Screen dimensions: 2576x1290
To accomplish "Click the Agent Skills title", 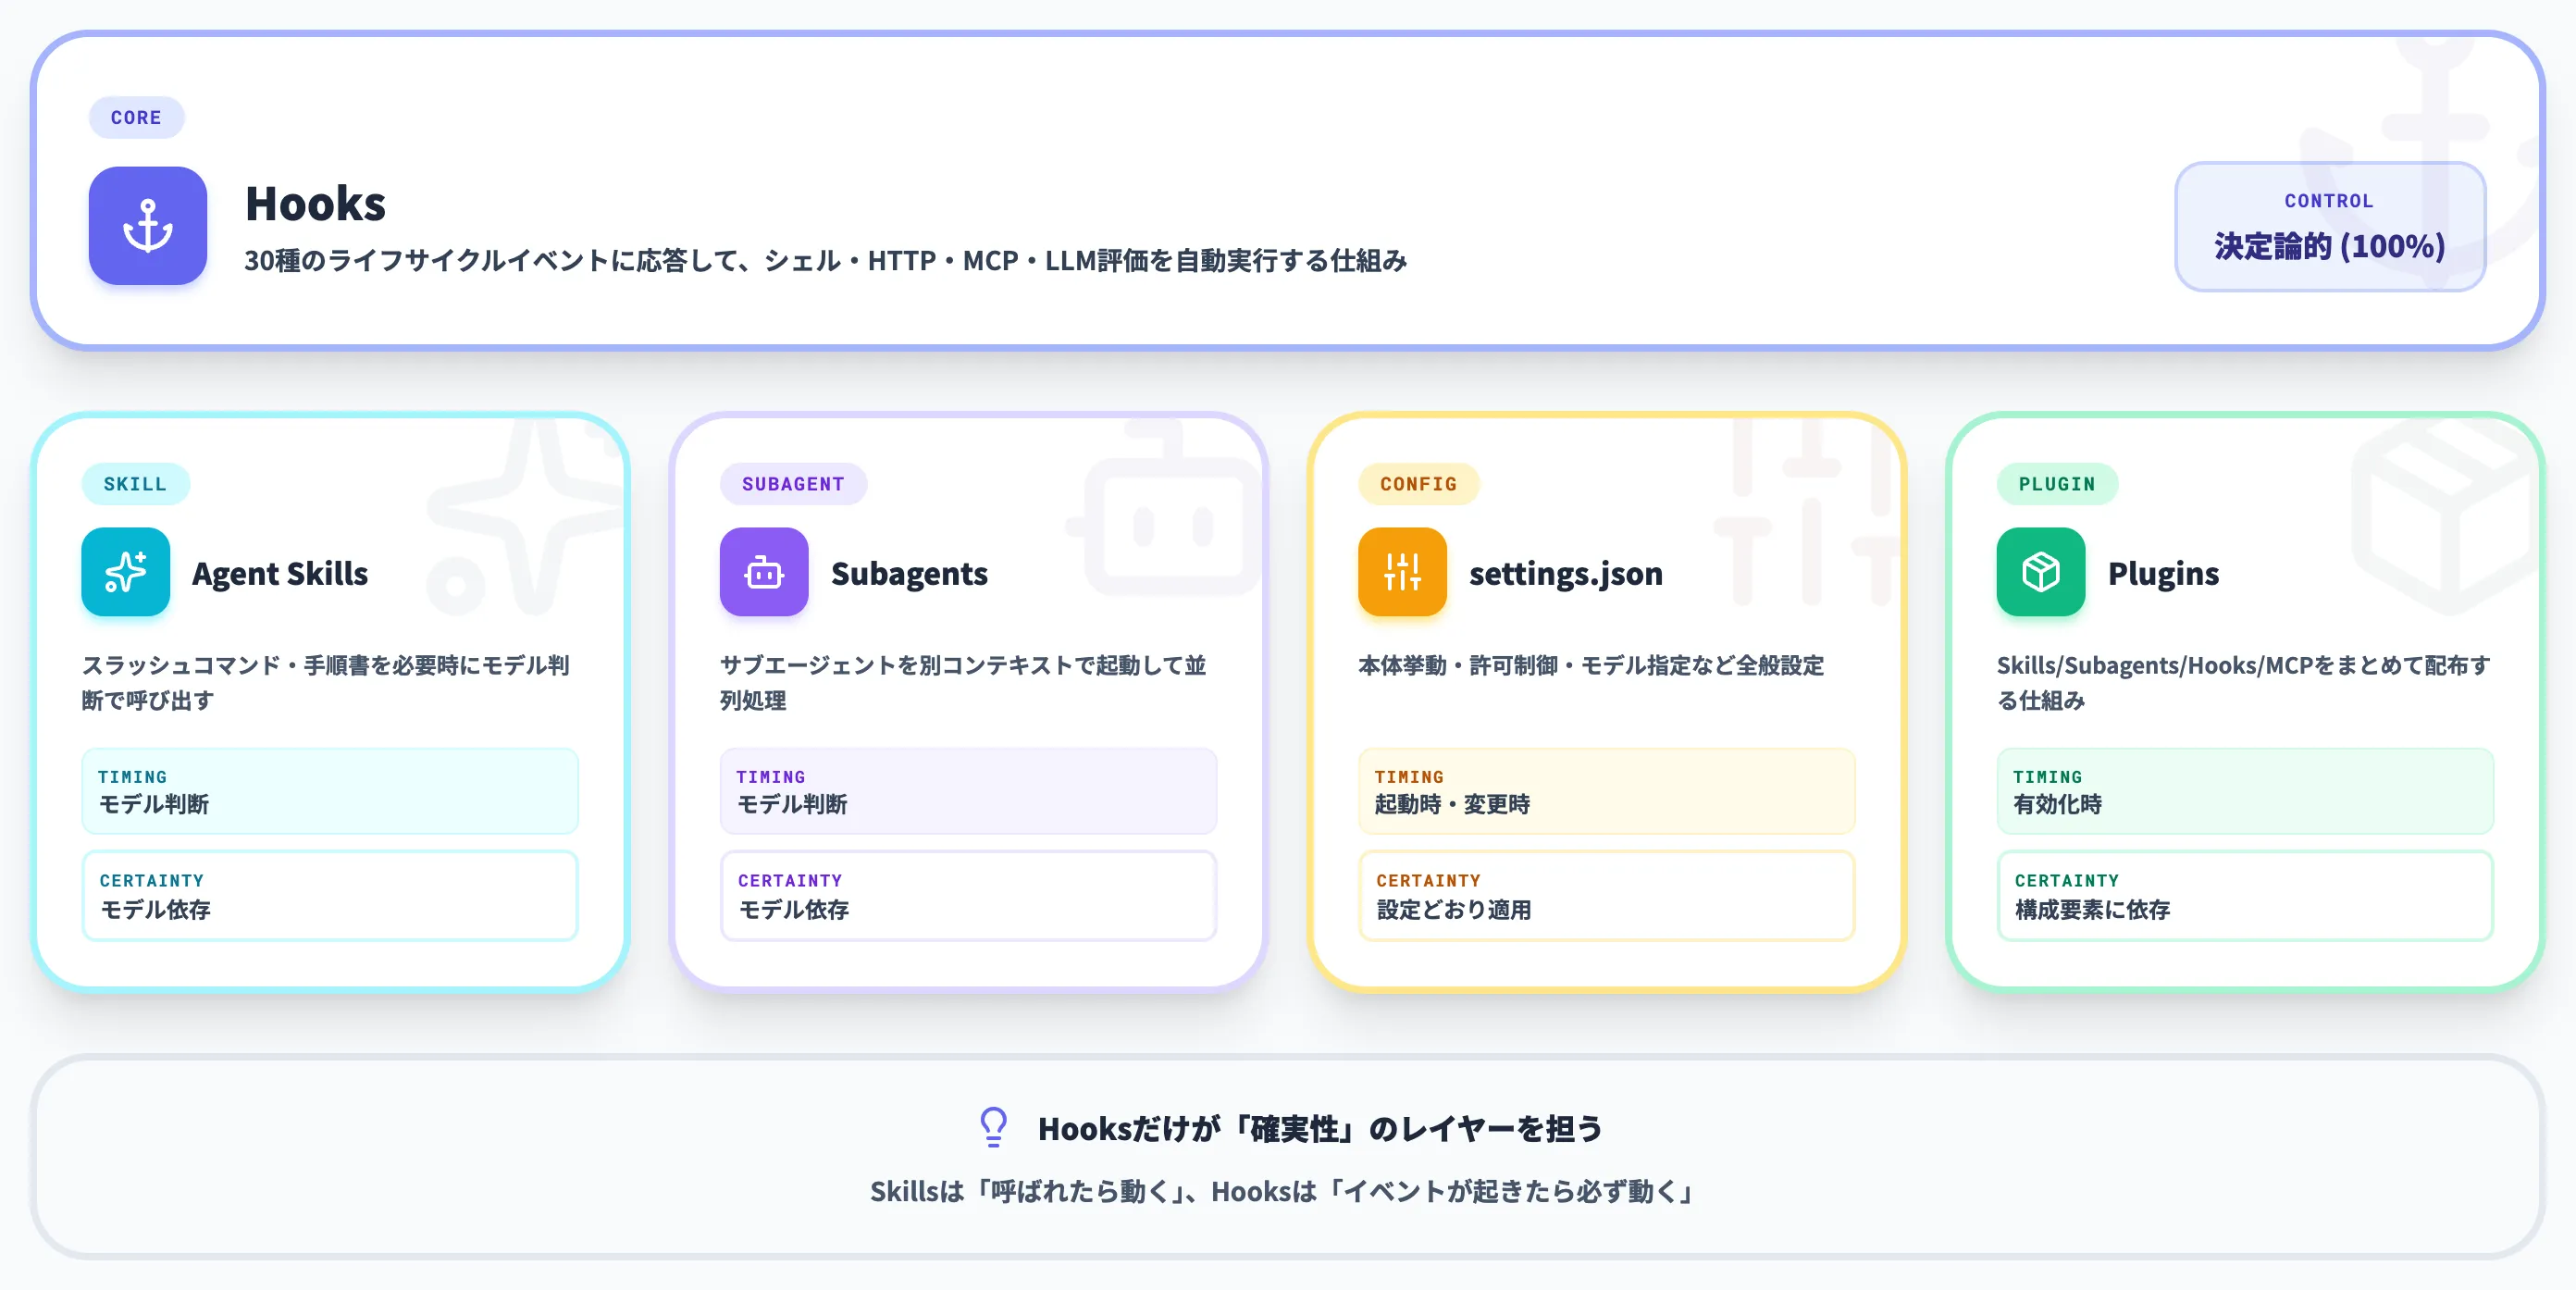I will coord(280,573).
